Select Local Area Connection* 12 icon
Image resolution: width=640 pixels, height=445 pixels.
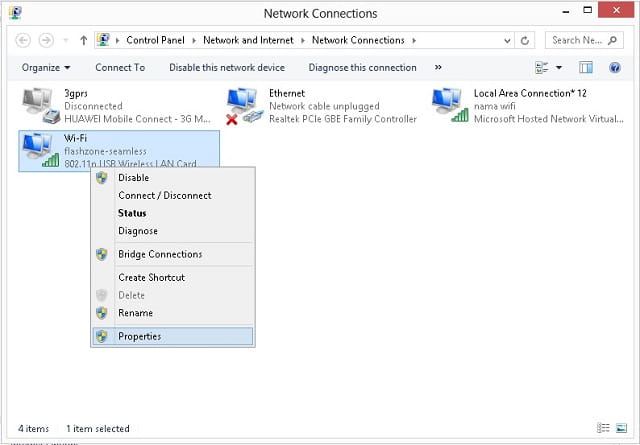(x=450, y=105)
